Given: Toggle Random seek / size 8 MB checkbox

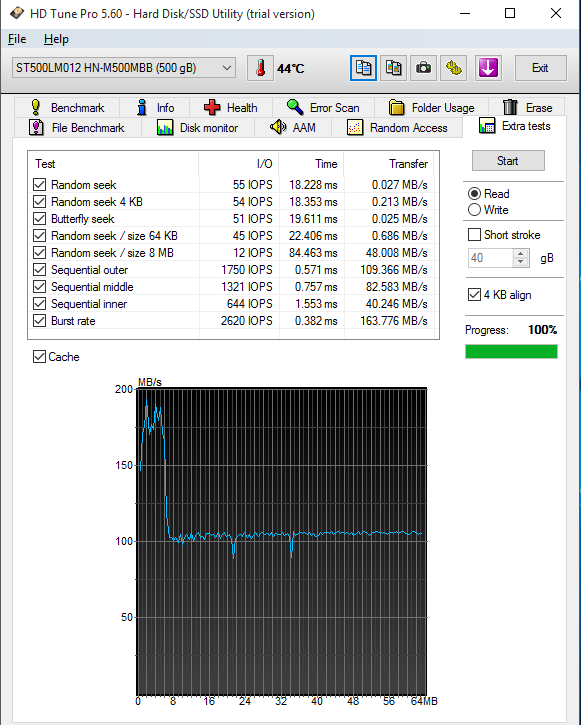Looking at the screenshot, I should pos(40,253).
